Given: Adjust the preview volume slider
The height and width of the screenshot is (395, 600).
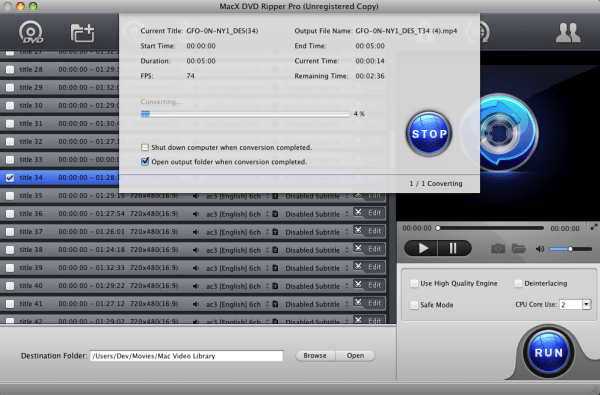Looking at the screenshot, I should 570,249.
